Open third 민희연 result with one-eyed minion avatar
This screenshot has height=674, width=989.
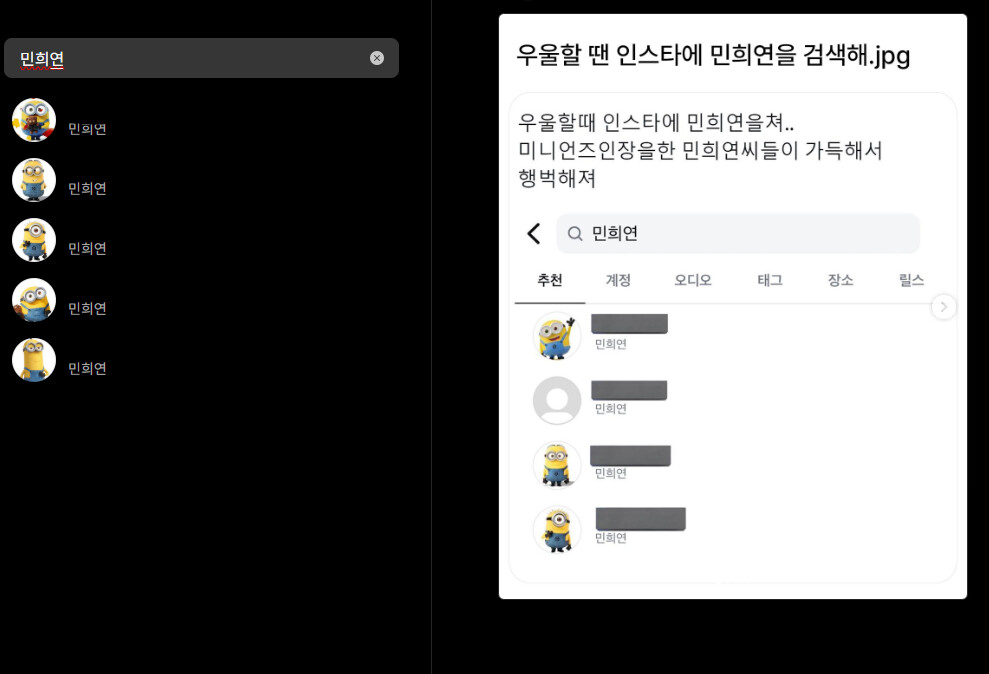pyautogui.click(x=34, y=240)
